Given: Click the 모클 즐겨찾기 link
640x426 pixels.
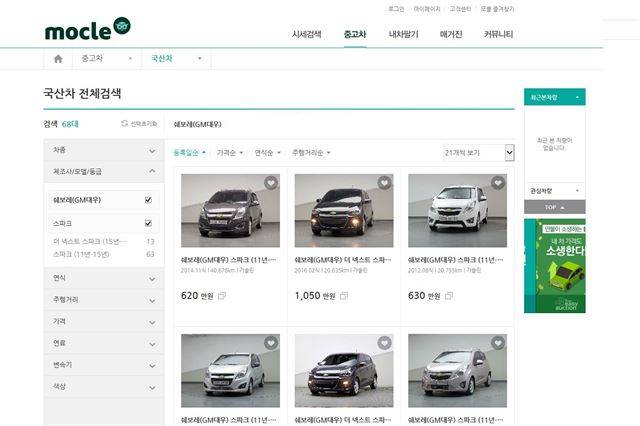Looking at the screenshot, I should pos(497,9).
